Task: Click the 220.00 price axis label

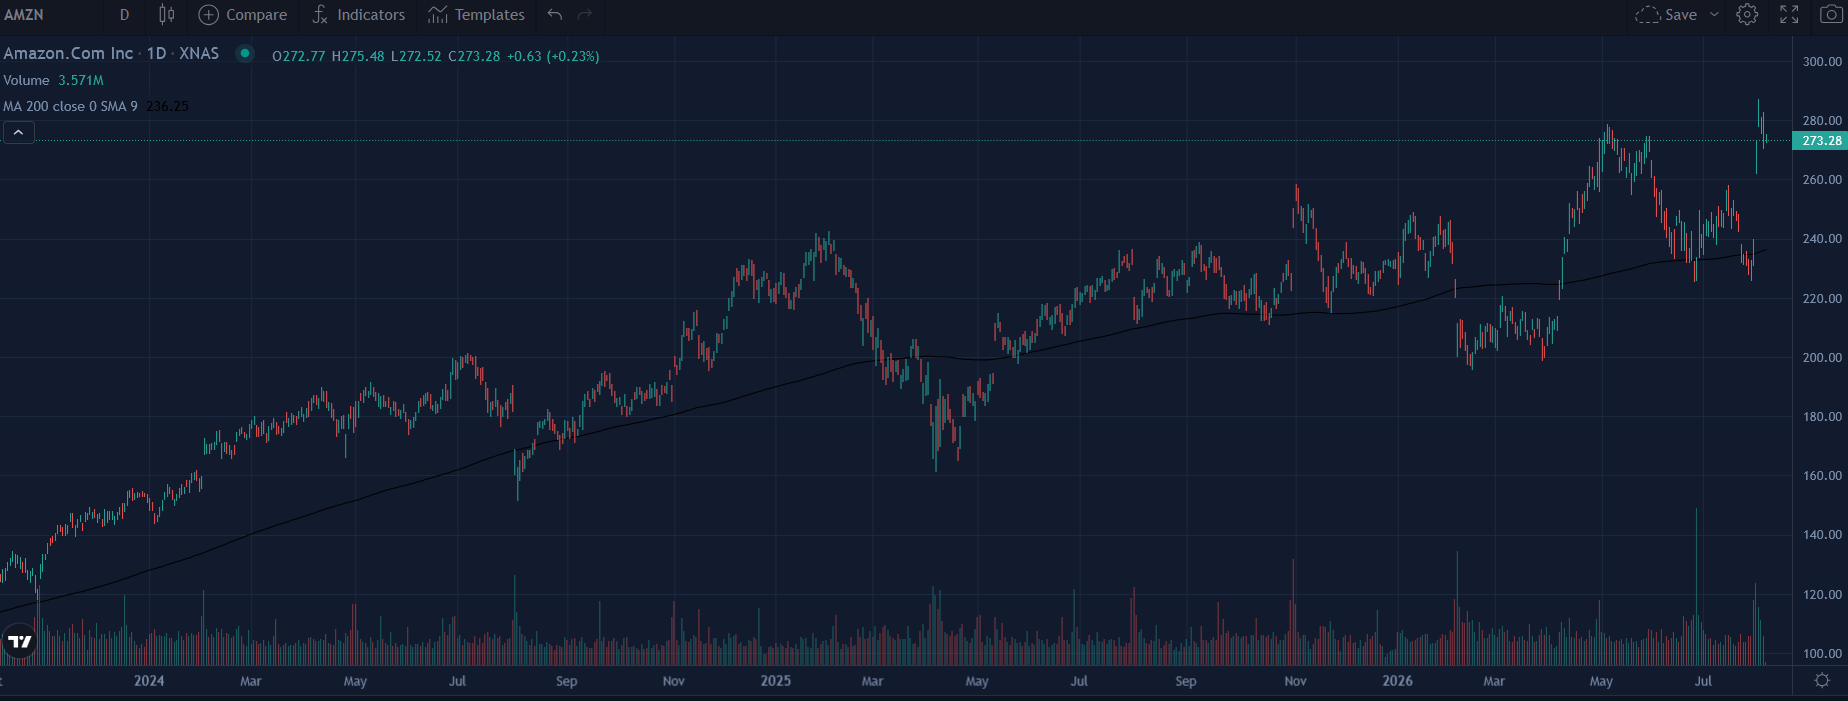Action: (x=1822, y=299)
